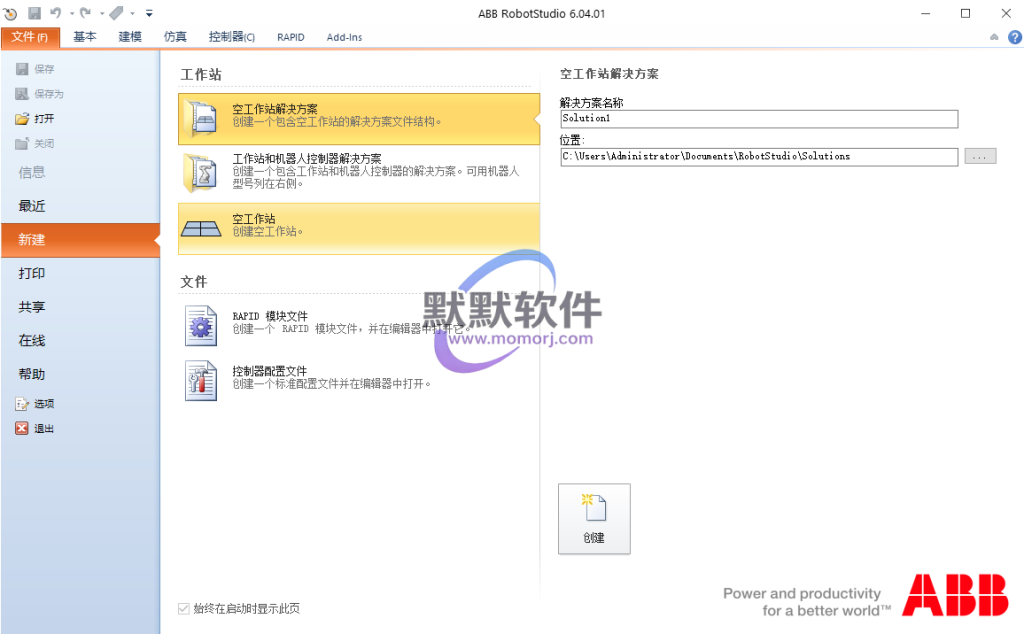Screen dimensions: 1024x634
Task: Switch to the Add-Ins ribbon tab
Action: (344, 37)
